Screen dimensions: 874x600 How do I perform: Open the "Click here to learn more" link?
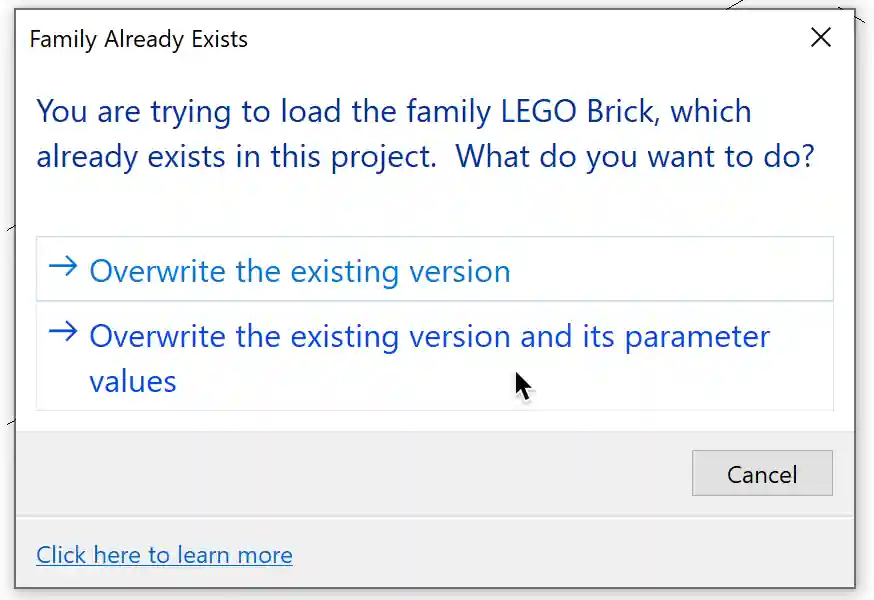pos(164,555)
